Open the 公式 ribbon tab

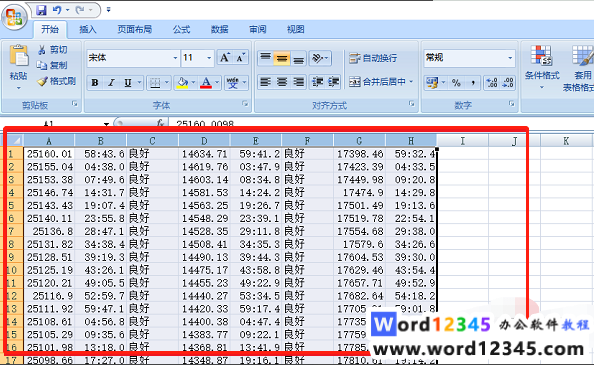coord(181,29)
